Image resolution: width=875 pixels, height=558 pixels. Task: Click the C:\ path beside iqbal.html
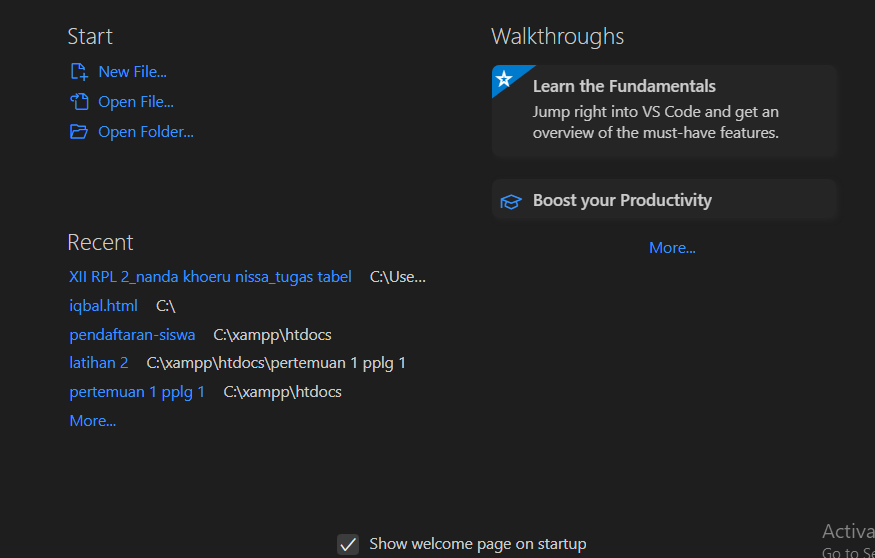pos(166,306)
